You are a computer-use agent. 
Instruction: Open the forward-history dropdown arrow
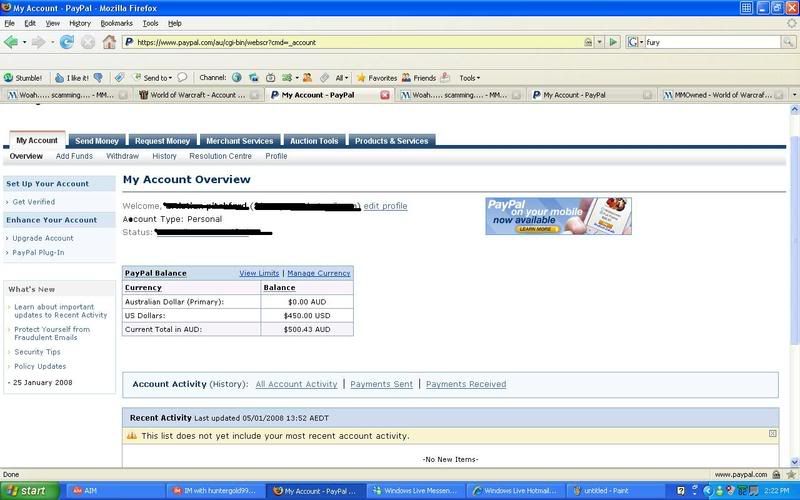tap(52, 42)
